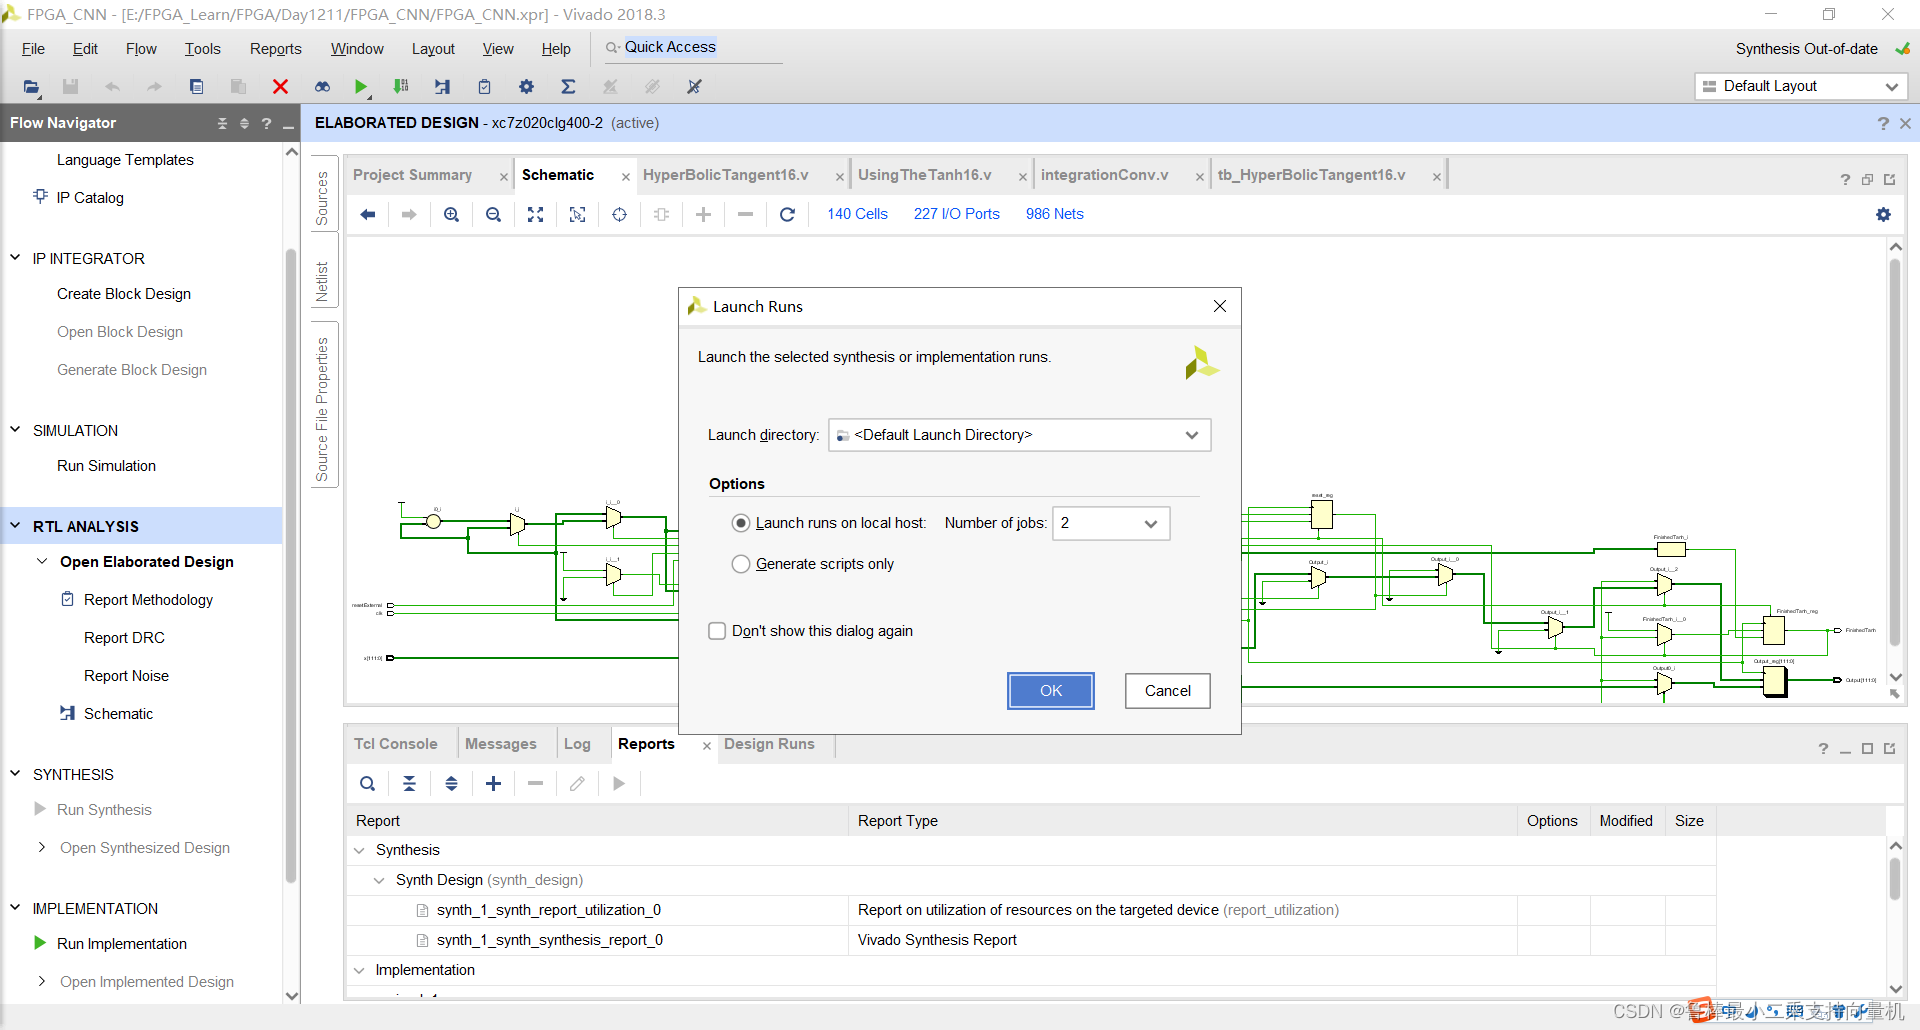Click Cancel in Launch Runs dialog
This screenshot has height=1030, width=1920.
[x=1167, y=691]
